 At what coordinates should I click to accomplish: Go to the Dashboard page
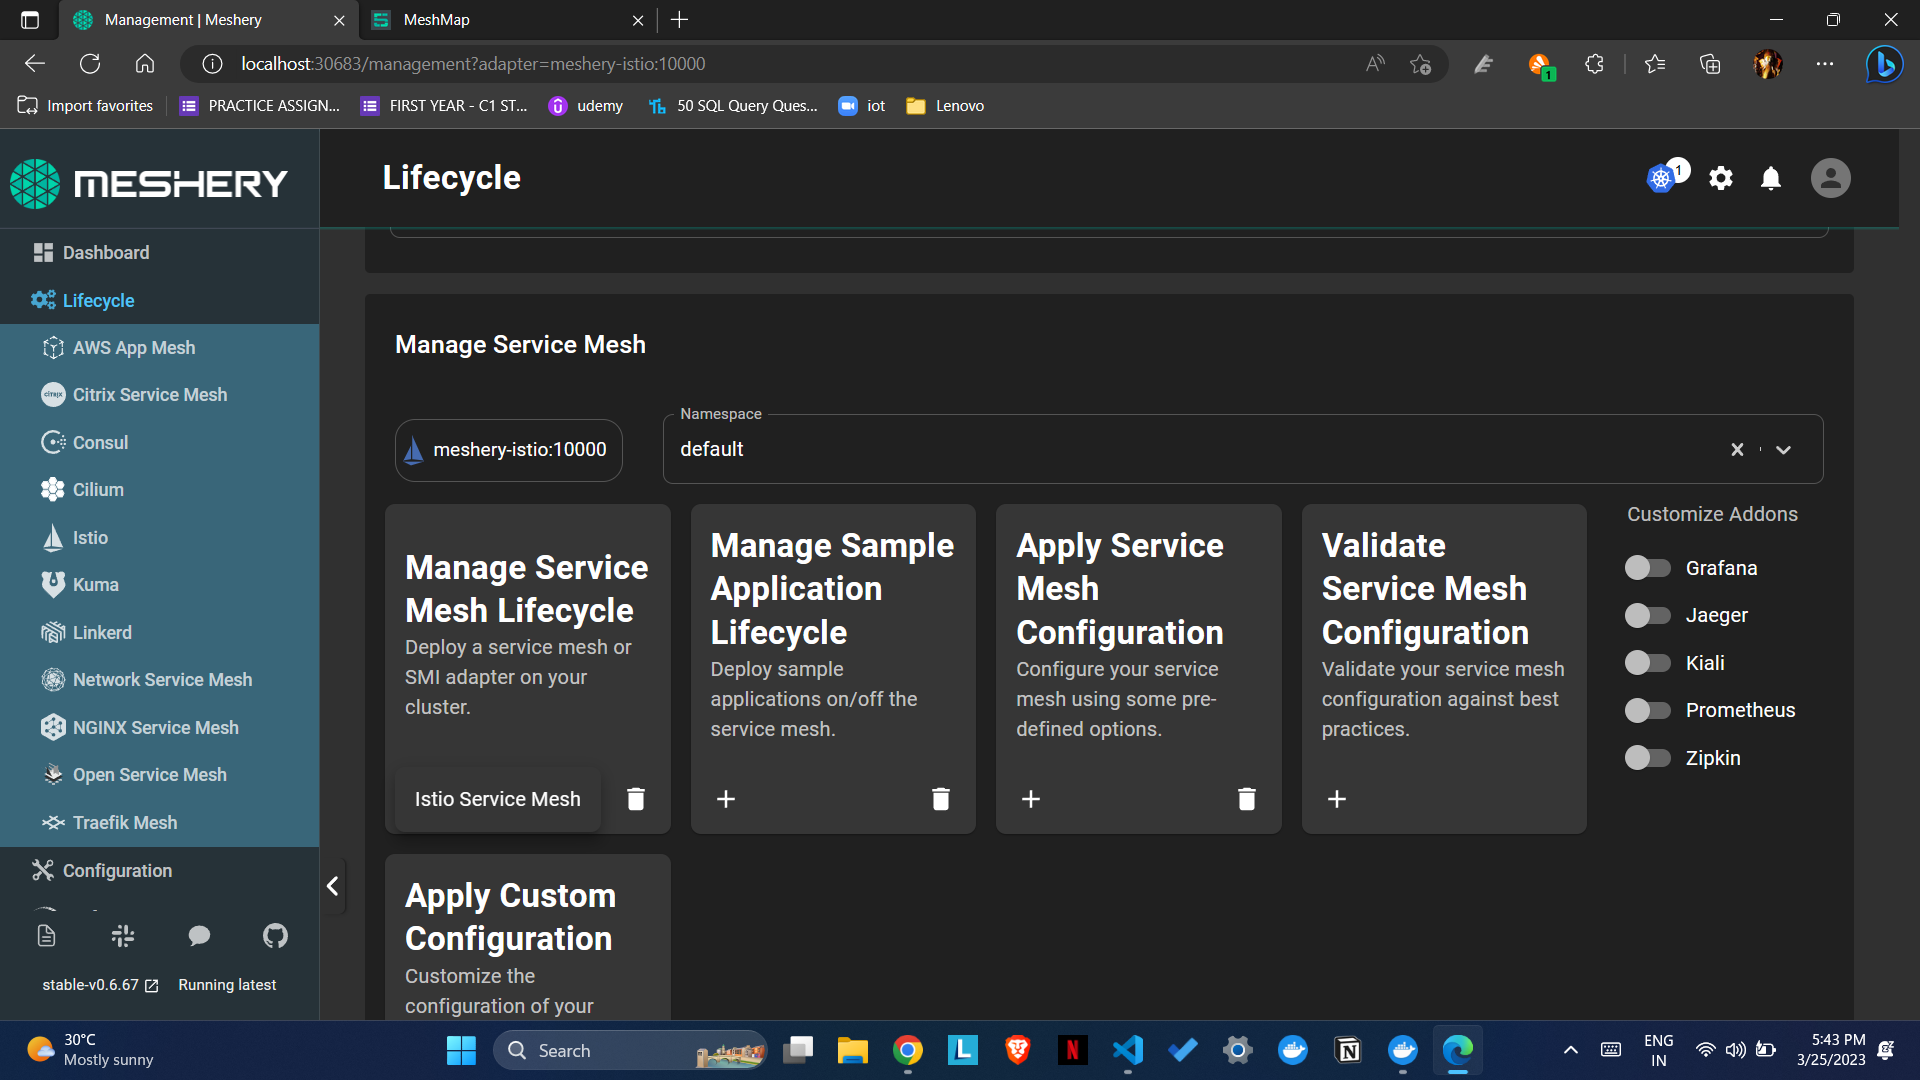tap(104, 252)
